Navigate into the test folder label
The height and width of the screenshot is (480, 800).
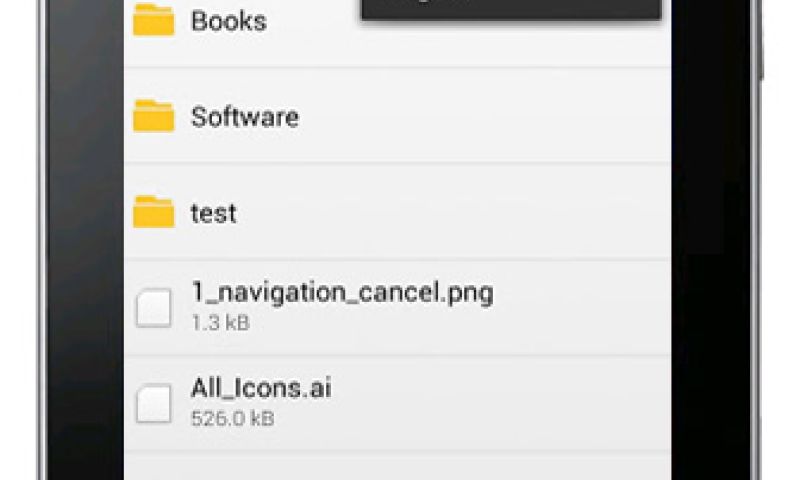tap(213, 213)
